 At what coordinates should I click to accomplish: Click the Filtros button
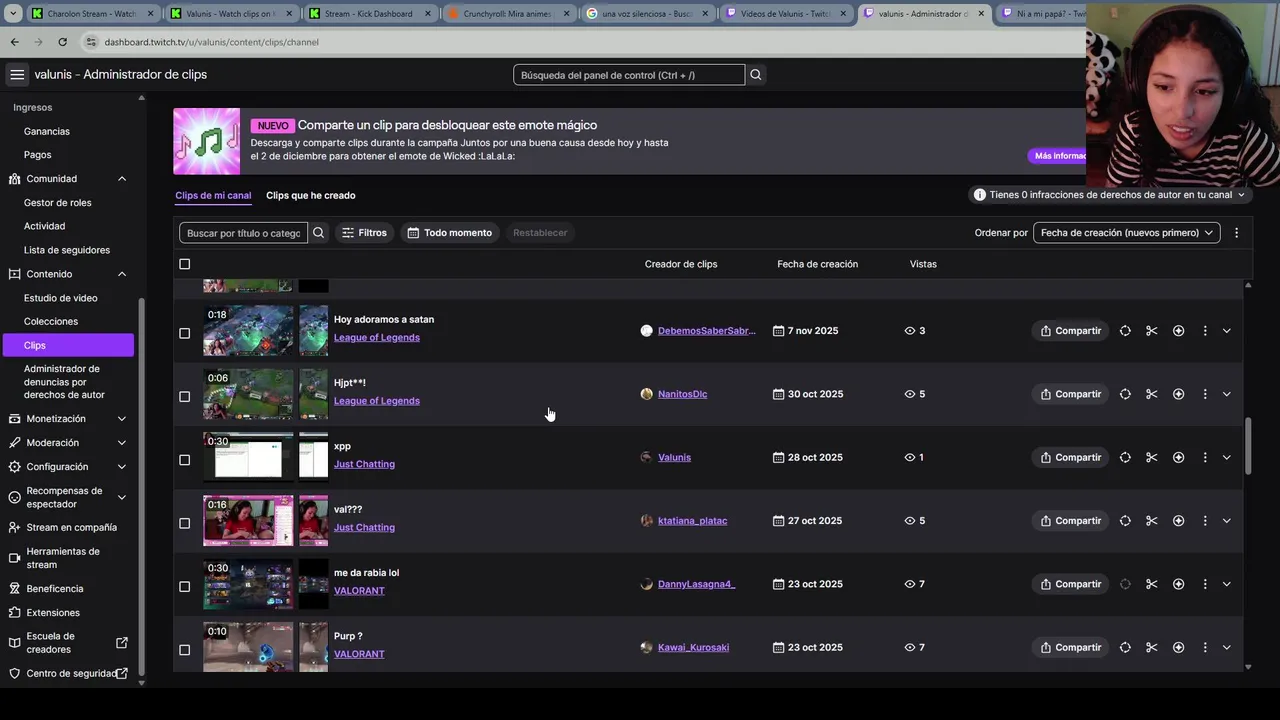tap(364, 233)
